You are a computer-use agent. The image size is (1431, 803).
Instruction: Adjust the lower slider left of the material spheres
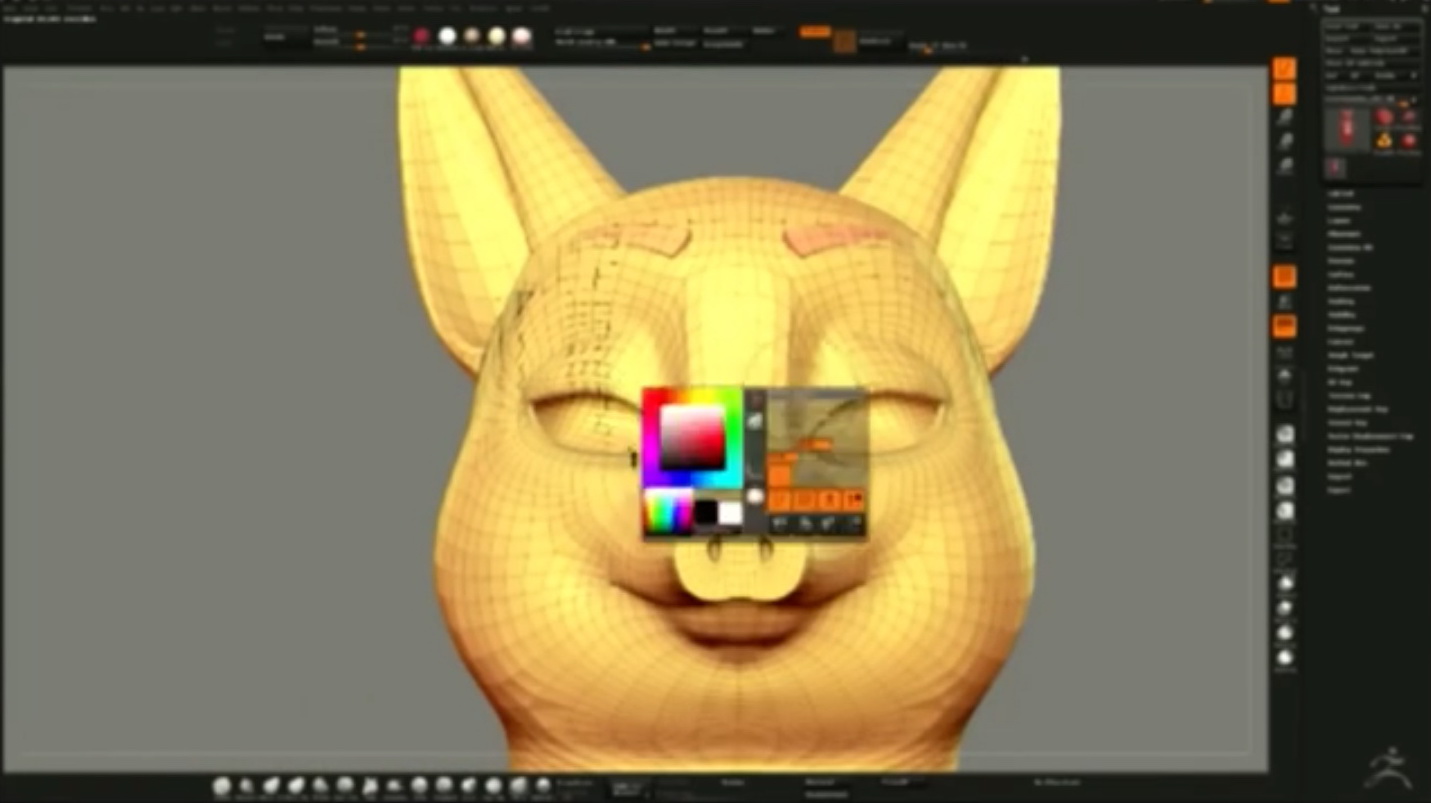point(358,46)
